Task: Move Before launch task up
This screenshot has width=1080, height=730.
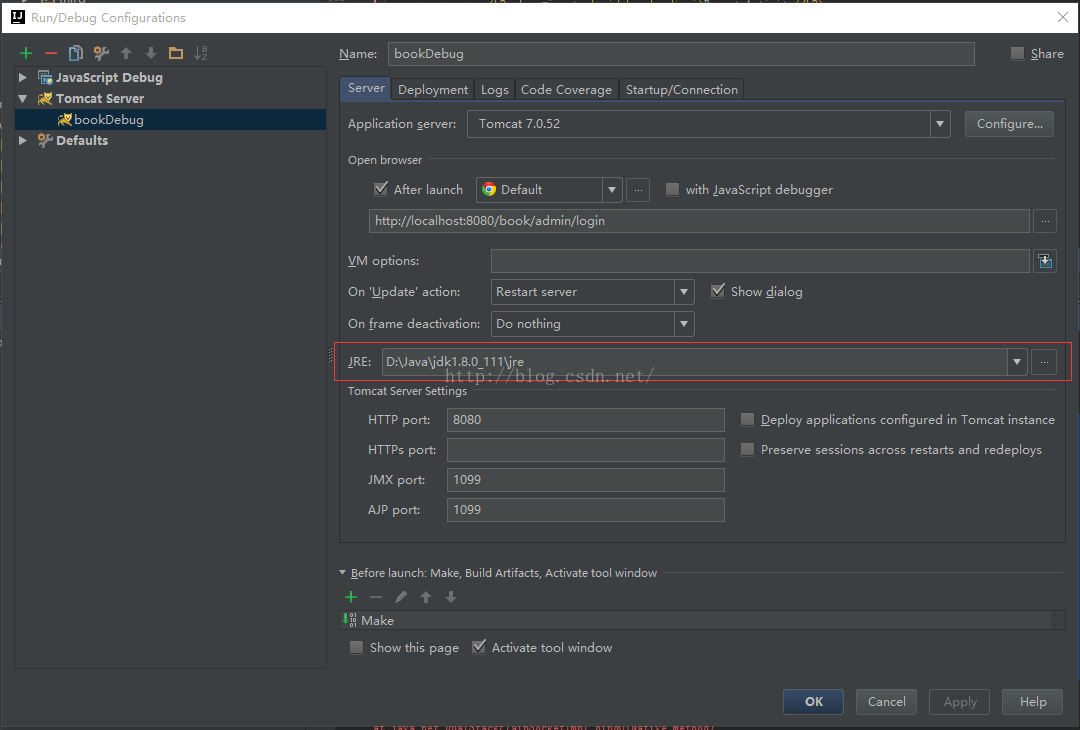Action: 426,597
